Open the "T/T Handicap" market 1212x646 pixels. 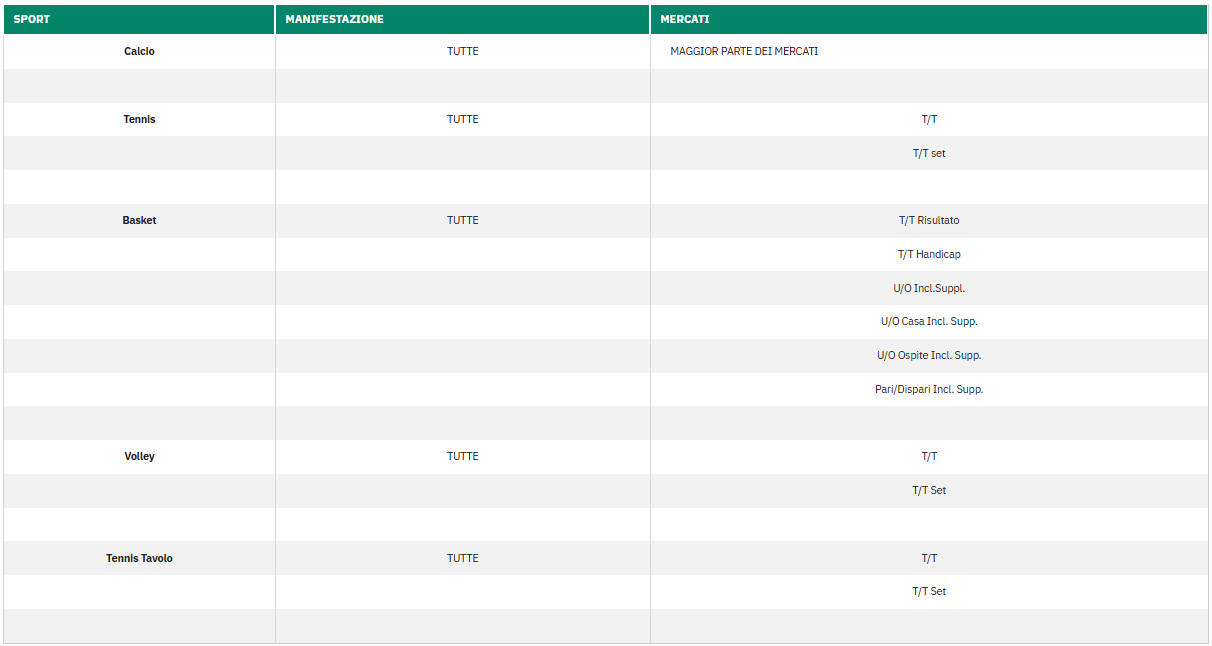(x=929, y=254)
